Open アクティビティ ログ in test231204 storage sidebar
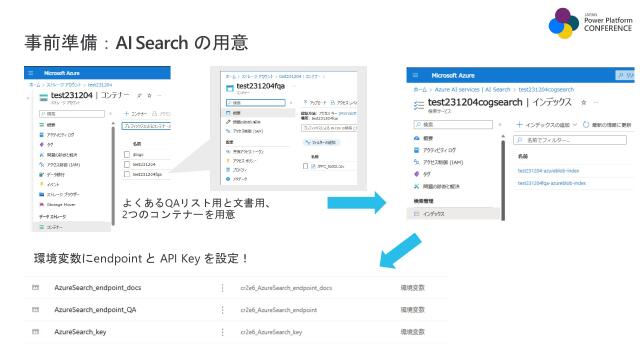The width and height of the screenshot is (640, 360). coord(60,135)
